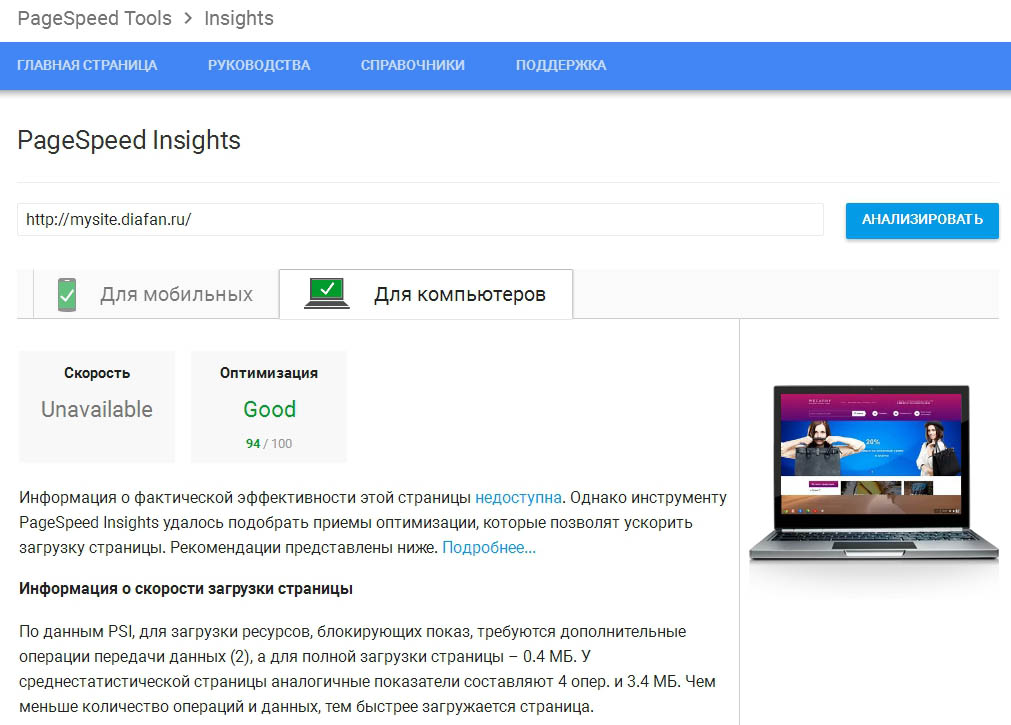This screenshot has width=1011, height=725.
Task: Click the Оптимизация Good score card
Action: point(269,406)
